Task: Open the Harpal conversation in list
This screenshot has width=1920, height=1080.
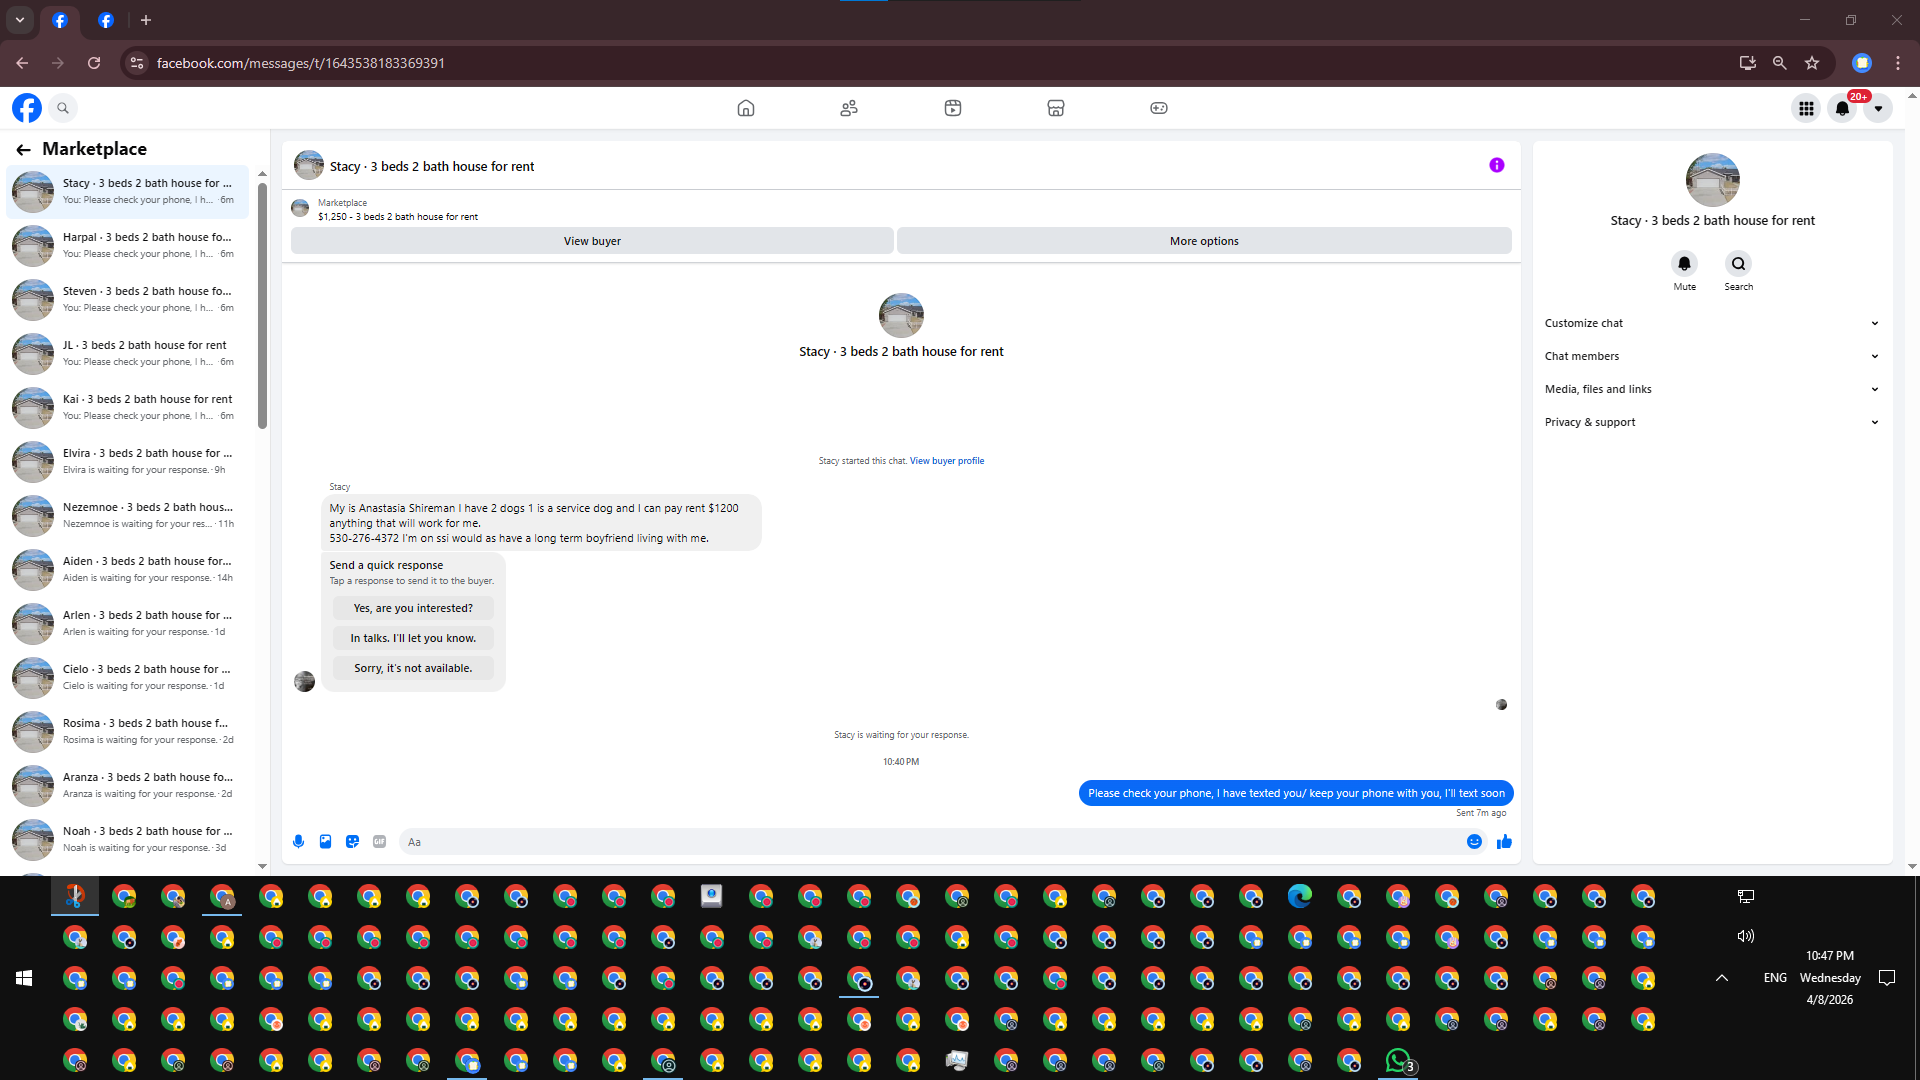Action: tap(130, 245)
